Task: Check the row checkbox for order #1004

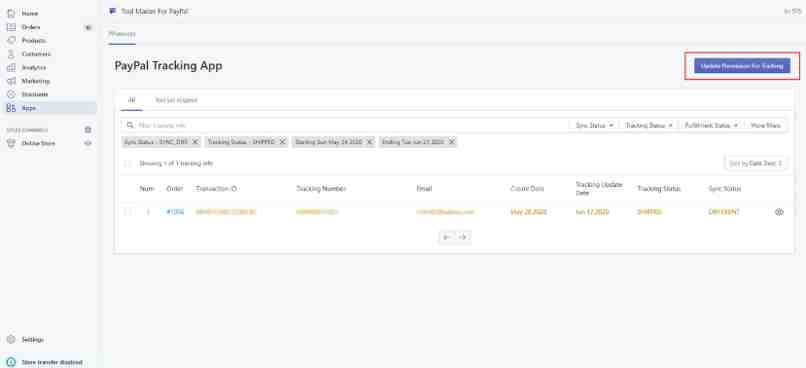Action: [128, 212]
